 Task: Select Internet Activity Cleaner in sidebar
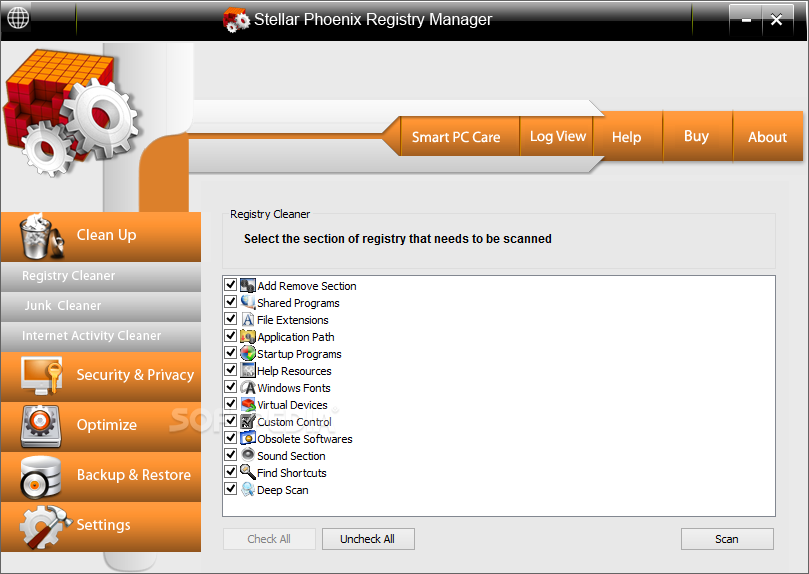[x=101, y=336]
